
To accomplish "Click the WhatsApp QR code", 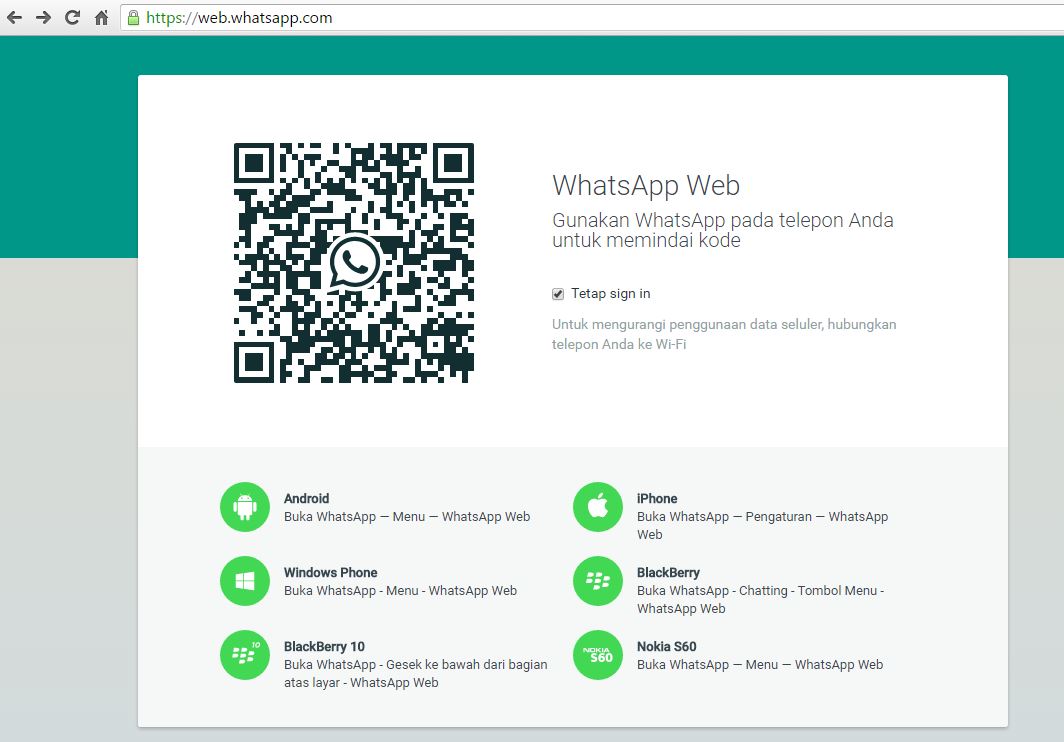I will [x=354, y=263].
